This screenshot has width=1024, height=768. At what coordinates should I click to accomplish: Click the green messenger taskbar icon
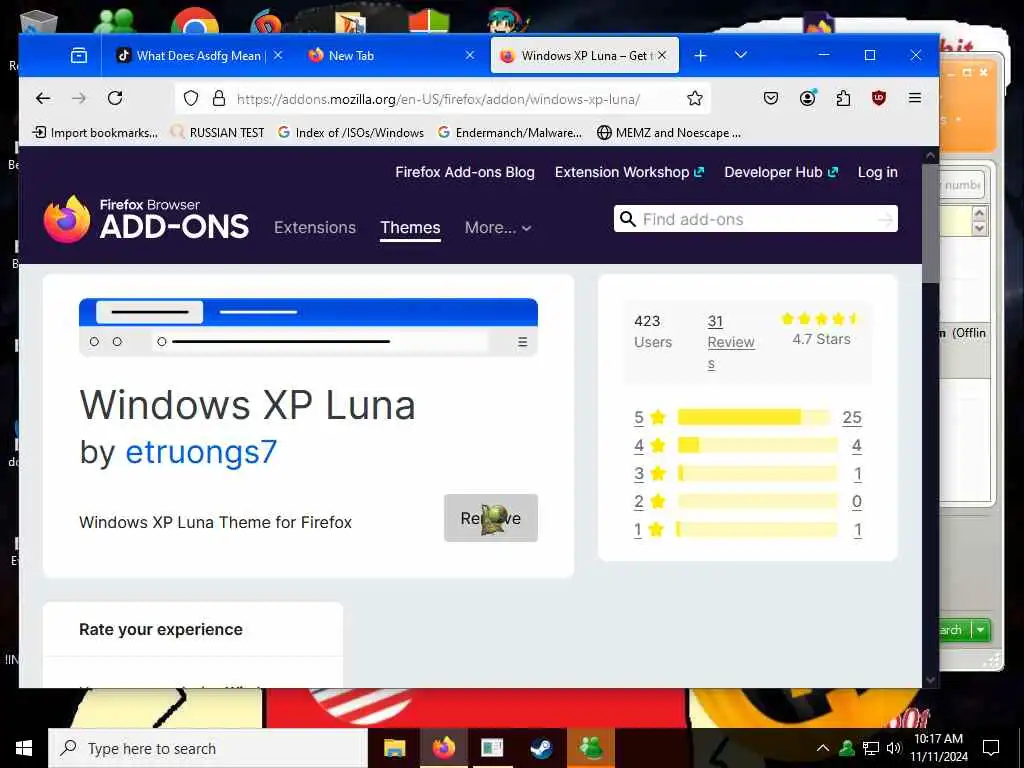pos(591,748)
